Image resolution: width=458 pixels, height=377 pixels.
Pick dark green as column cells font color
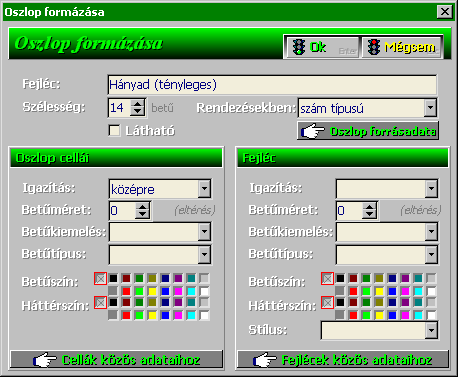[139, 278]
